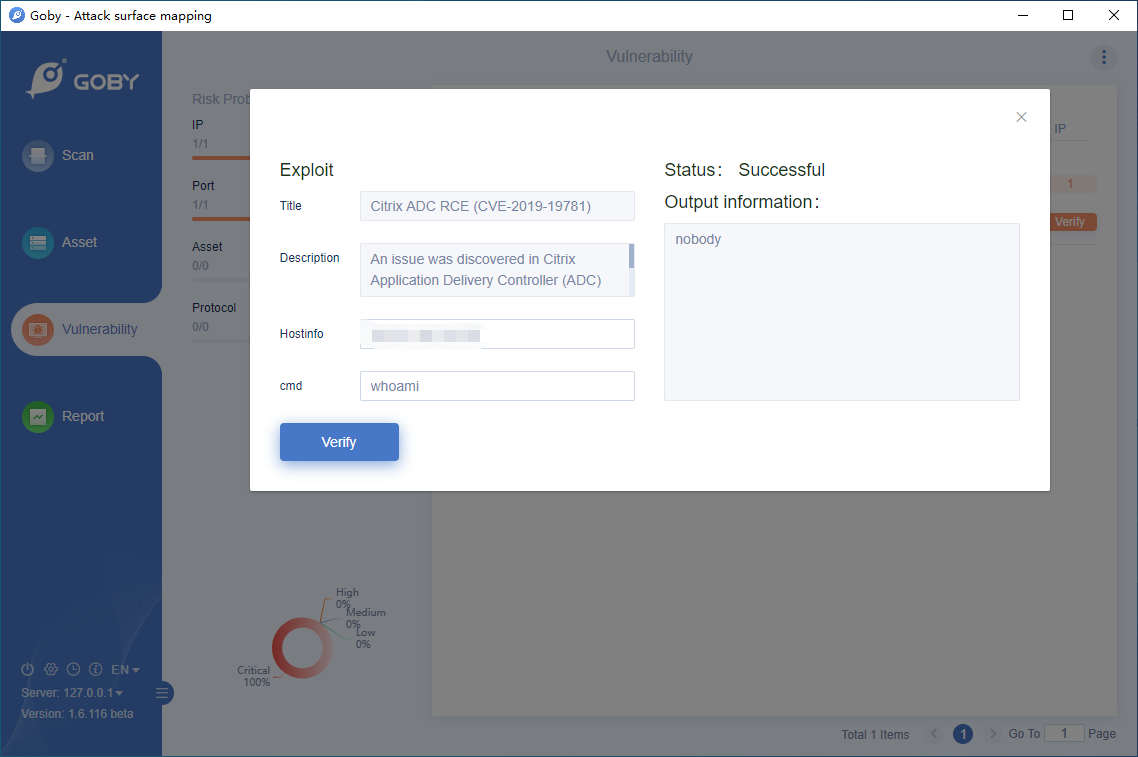Click the 'Exploit' dialog heading

tap(306, 170)
